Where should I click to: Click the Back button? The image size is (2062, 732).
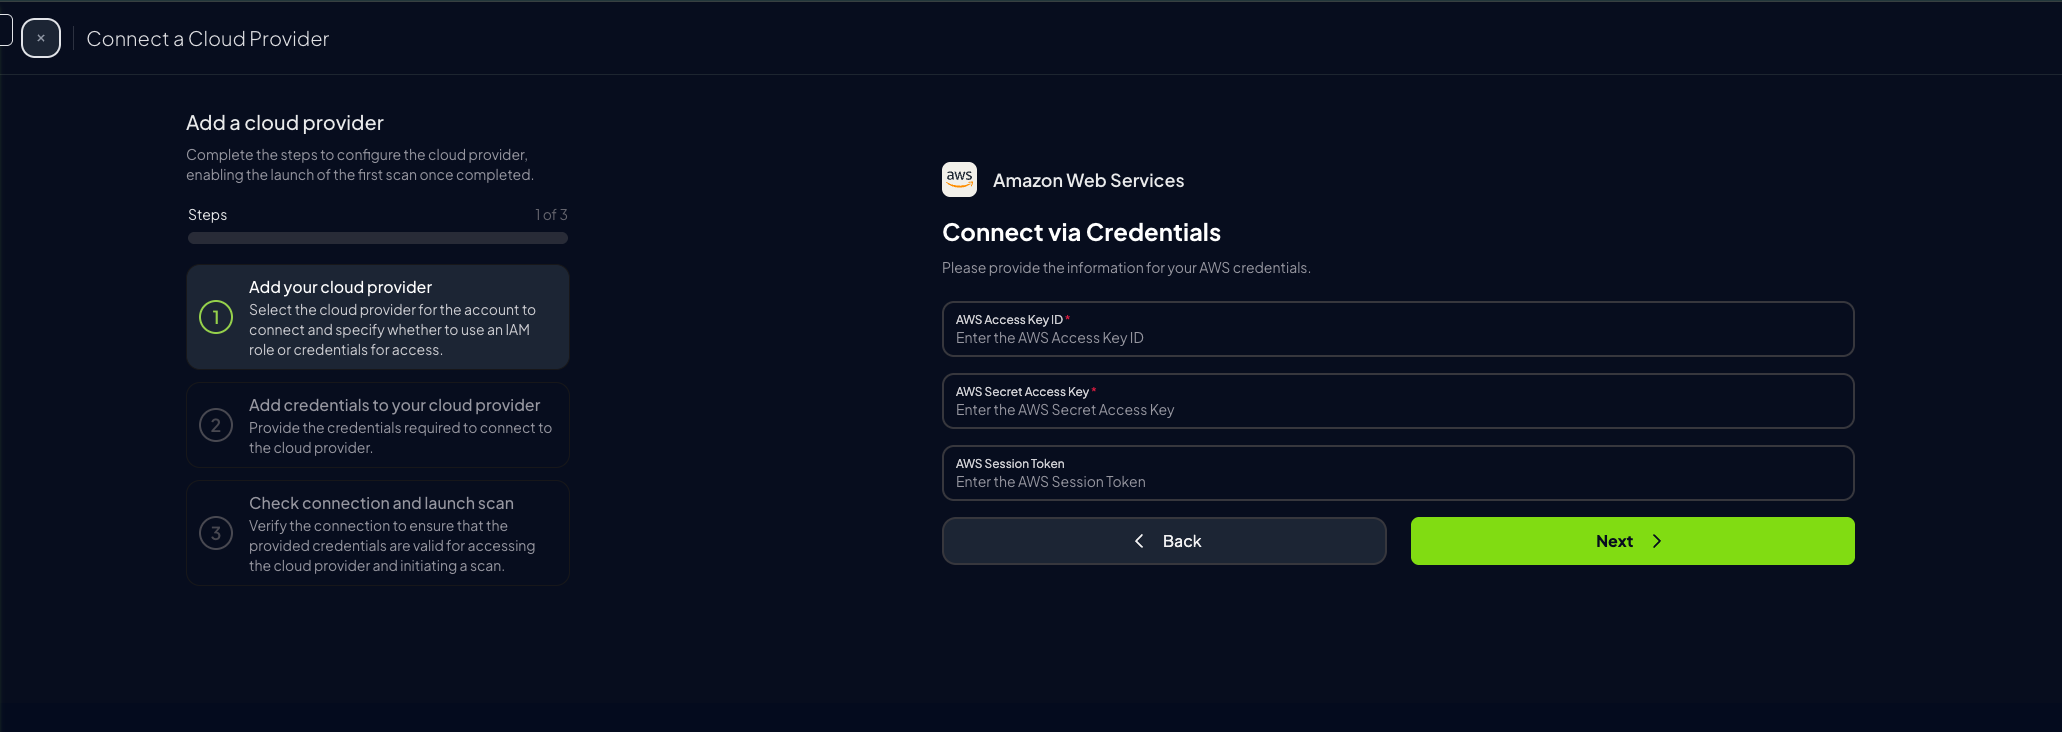1163,540
